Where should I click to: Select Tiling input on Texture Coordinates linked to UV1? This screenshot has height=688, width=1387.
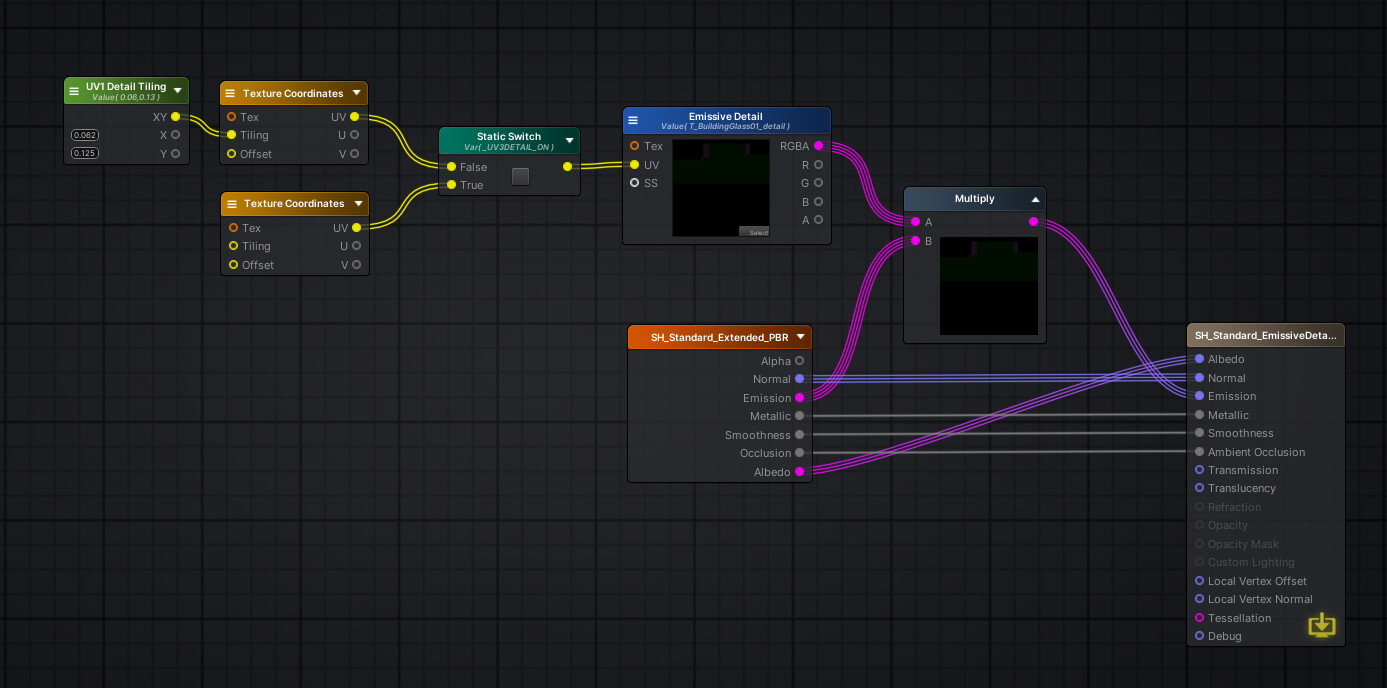point(232,135)
